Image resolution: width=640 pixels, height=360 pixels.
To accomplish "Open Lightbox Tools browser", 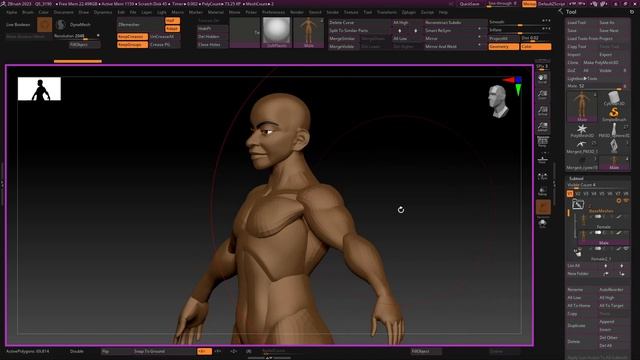I will (x=582, y=78).
